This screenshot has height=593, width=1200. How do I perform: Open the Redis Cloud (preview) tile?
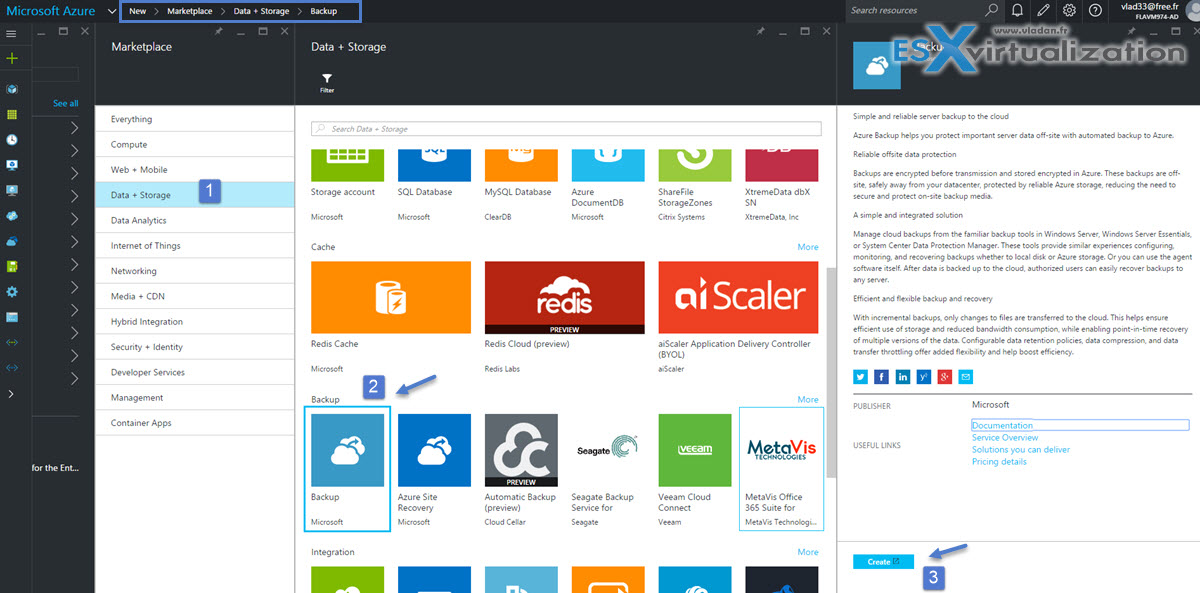click(x=564, y=318)
